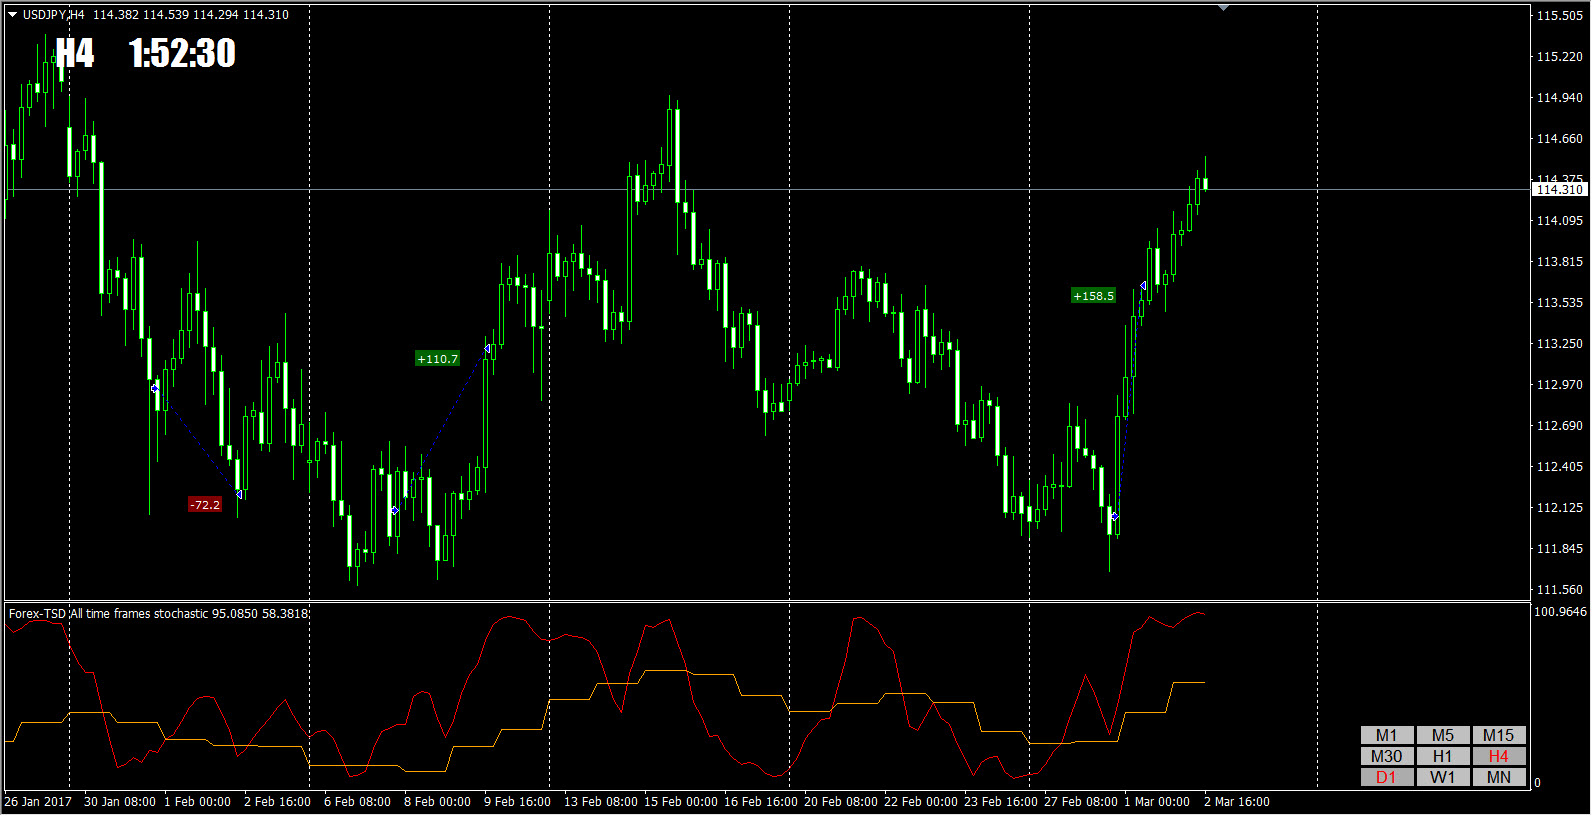Click the 100.9646 indicator scale value
The image size is (1592, 816).
(1560, 612)
